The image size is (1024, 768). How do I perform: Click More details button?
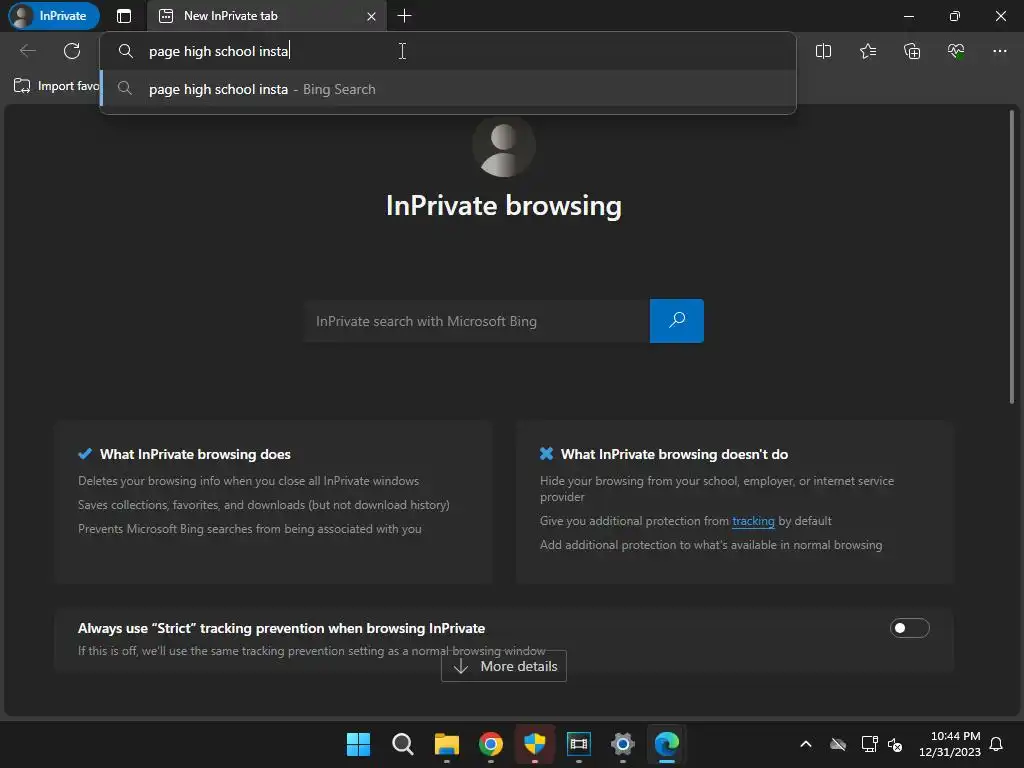504,666
